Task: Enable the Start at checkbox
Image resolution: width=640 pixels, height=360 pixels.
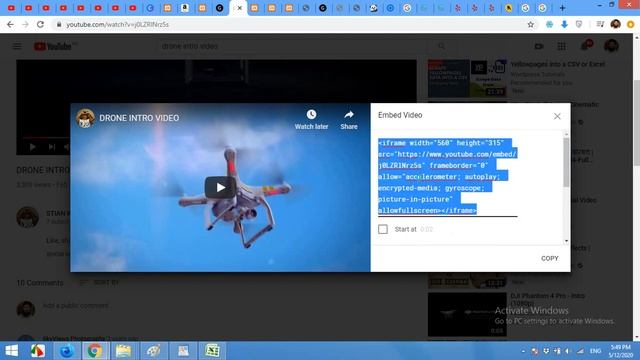Action: (383, 229)
